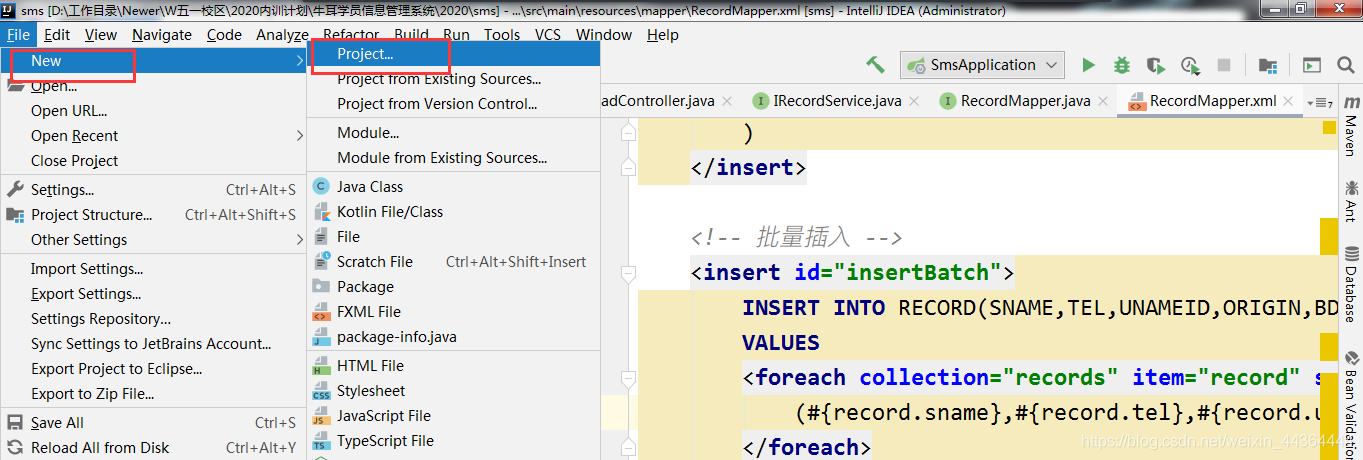Open the SmsApplication run configuration dropdown

point(982,65)
